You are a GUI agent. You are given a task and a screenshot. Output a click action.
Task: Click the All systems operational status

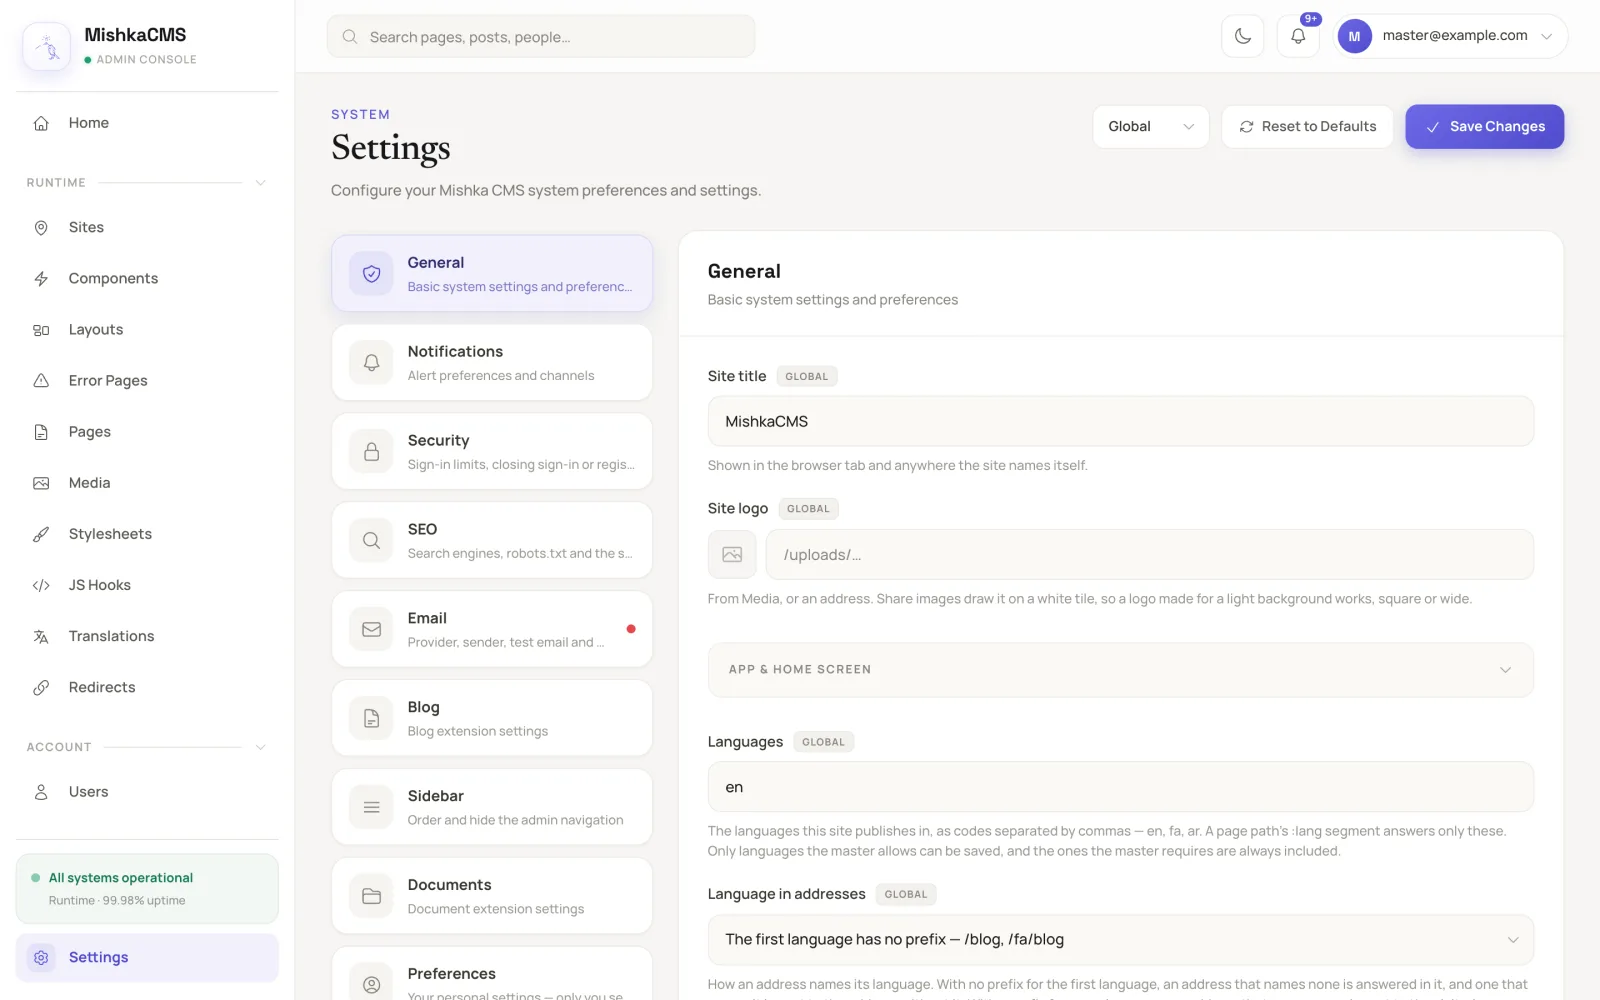click(x=147, y=888)
